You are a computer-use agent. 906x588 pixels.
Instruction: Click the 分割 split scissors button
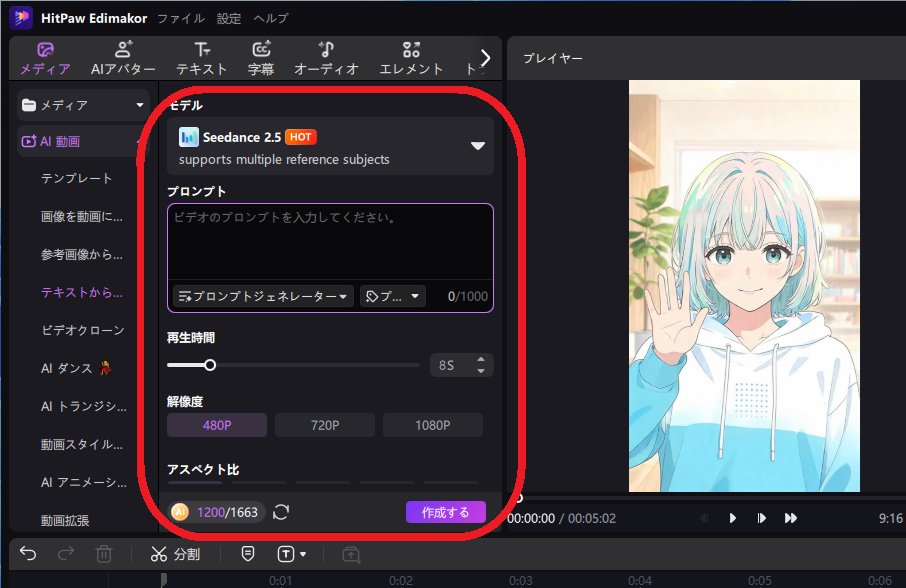175,554
